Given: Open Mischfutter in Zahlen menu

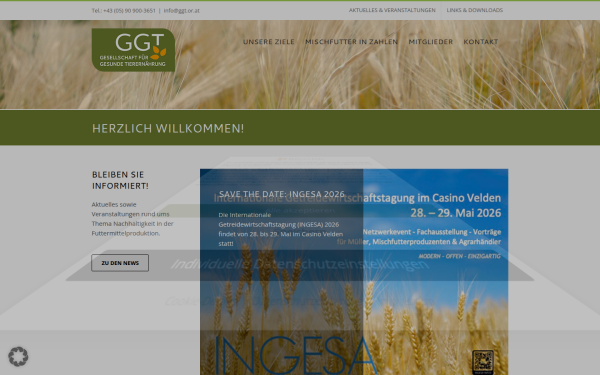Looking at the screenshot, I should pos(351,42).
